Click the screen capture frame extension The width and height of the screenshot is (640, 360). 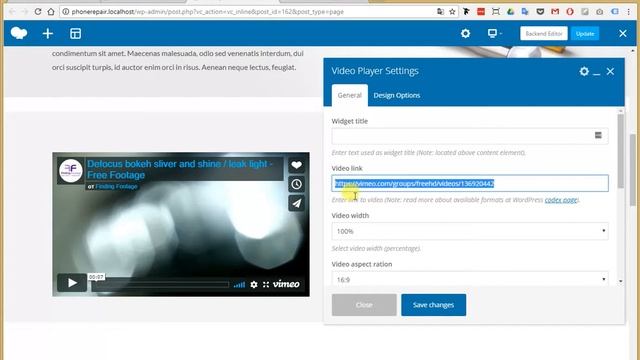(496, 12)
